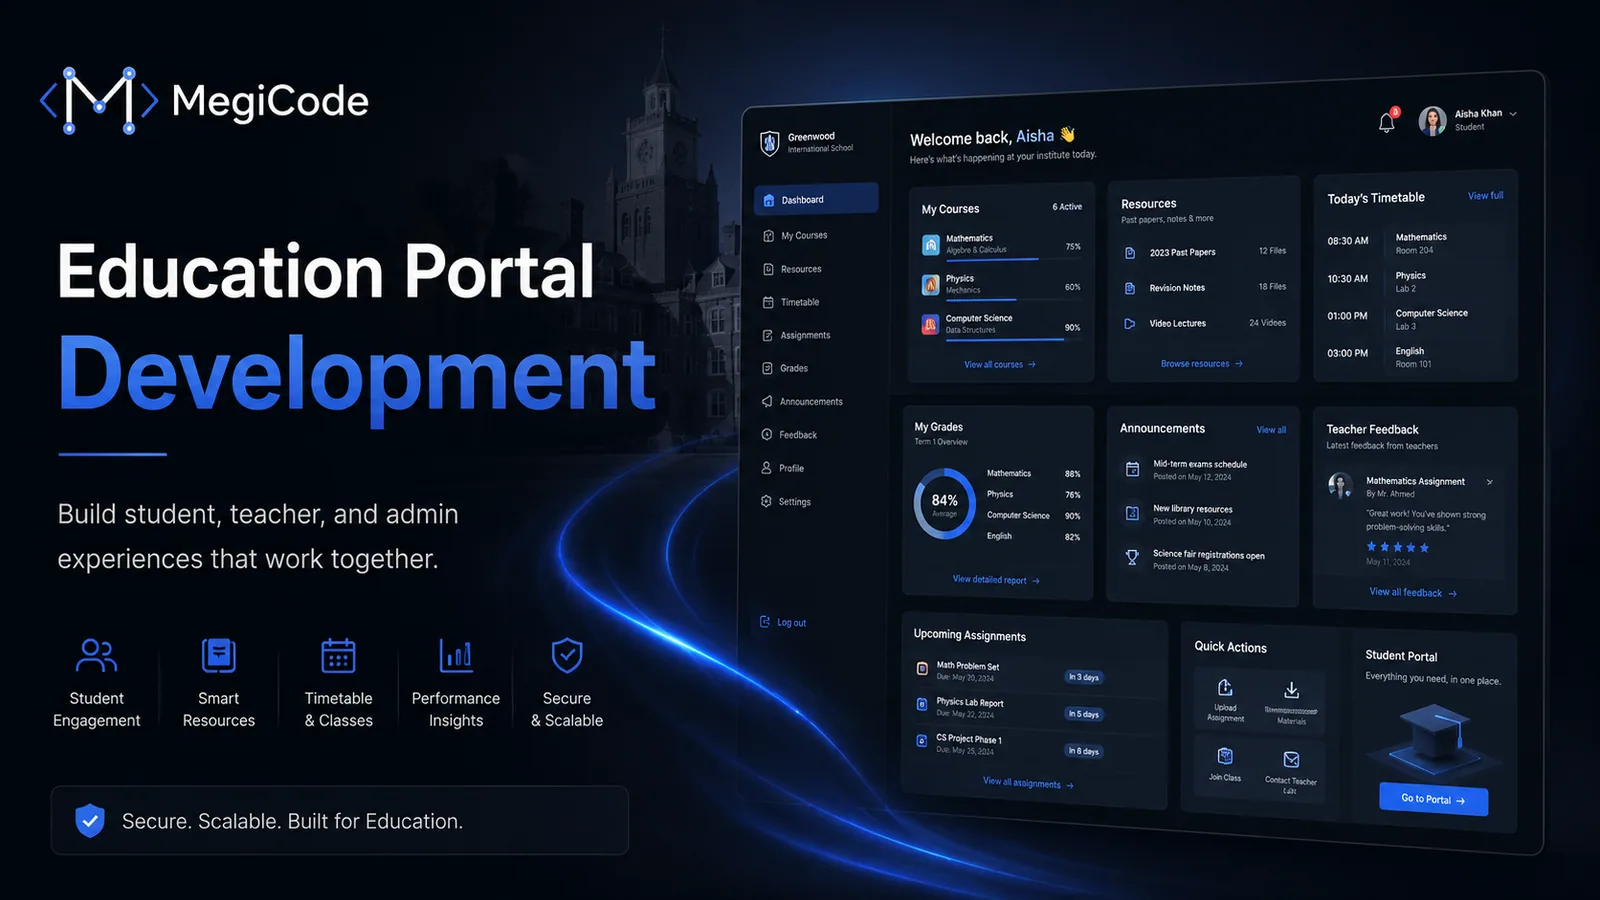Click the Mathematics course icon

930,244
